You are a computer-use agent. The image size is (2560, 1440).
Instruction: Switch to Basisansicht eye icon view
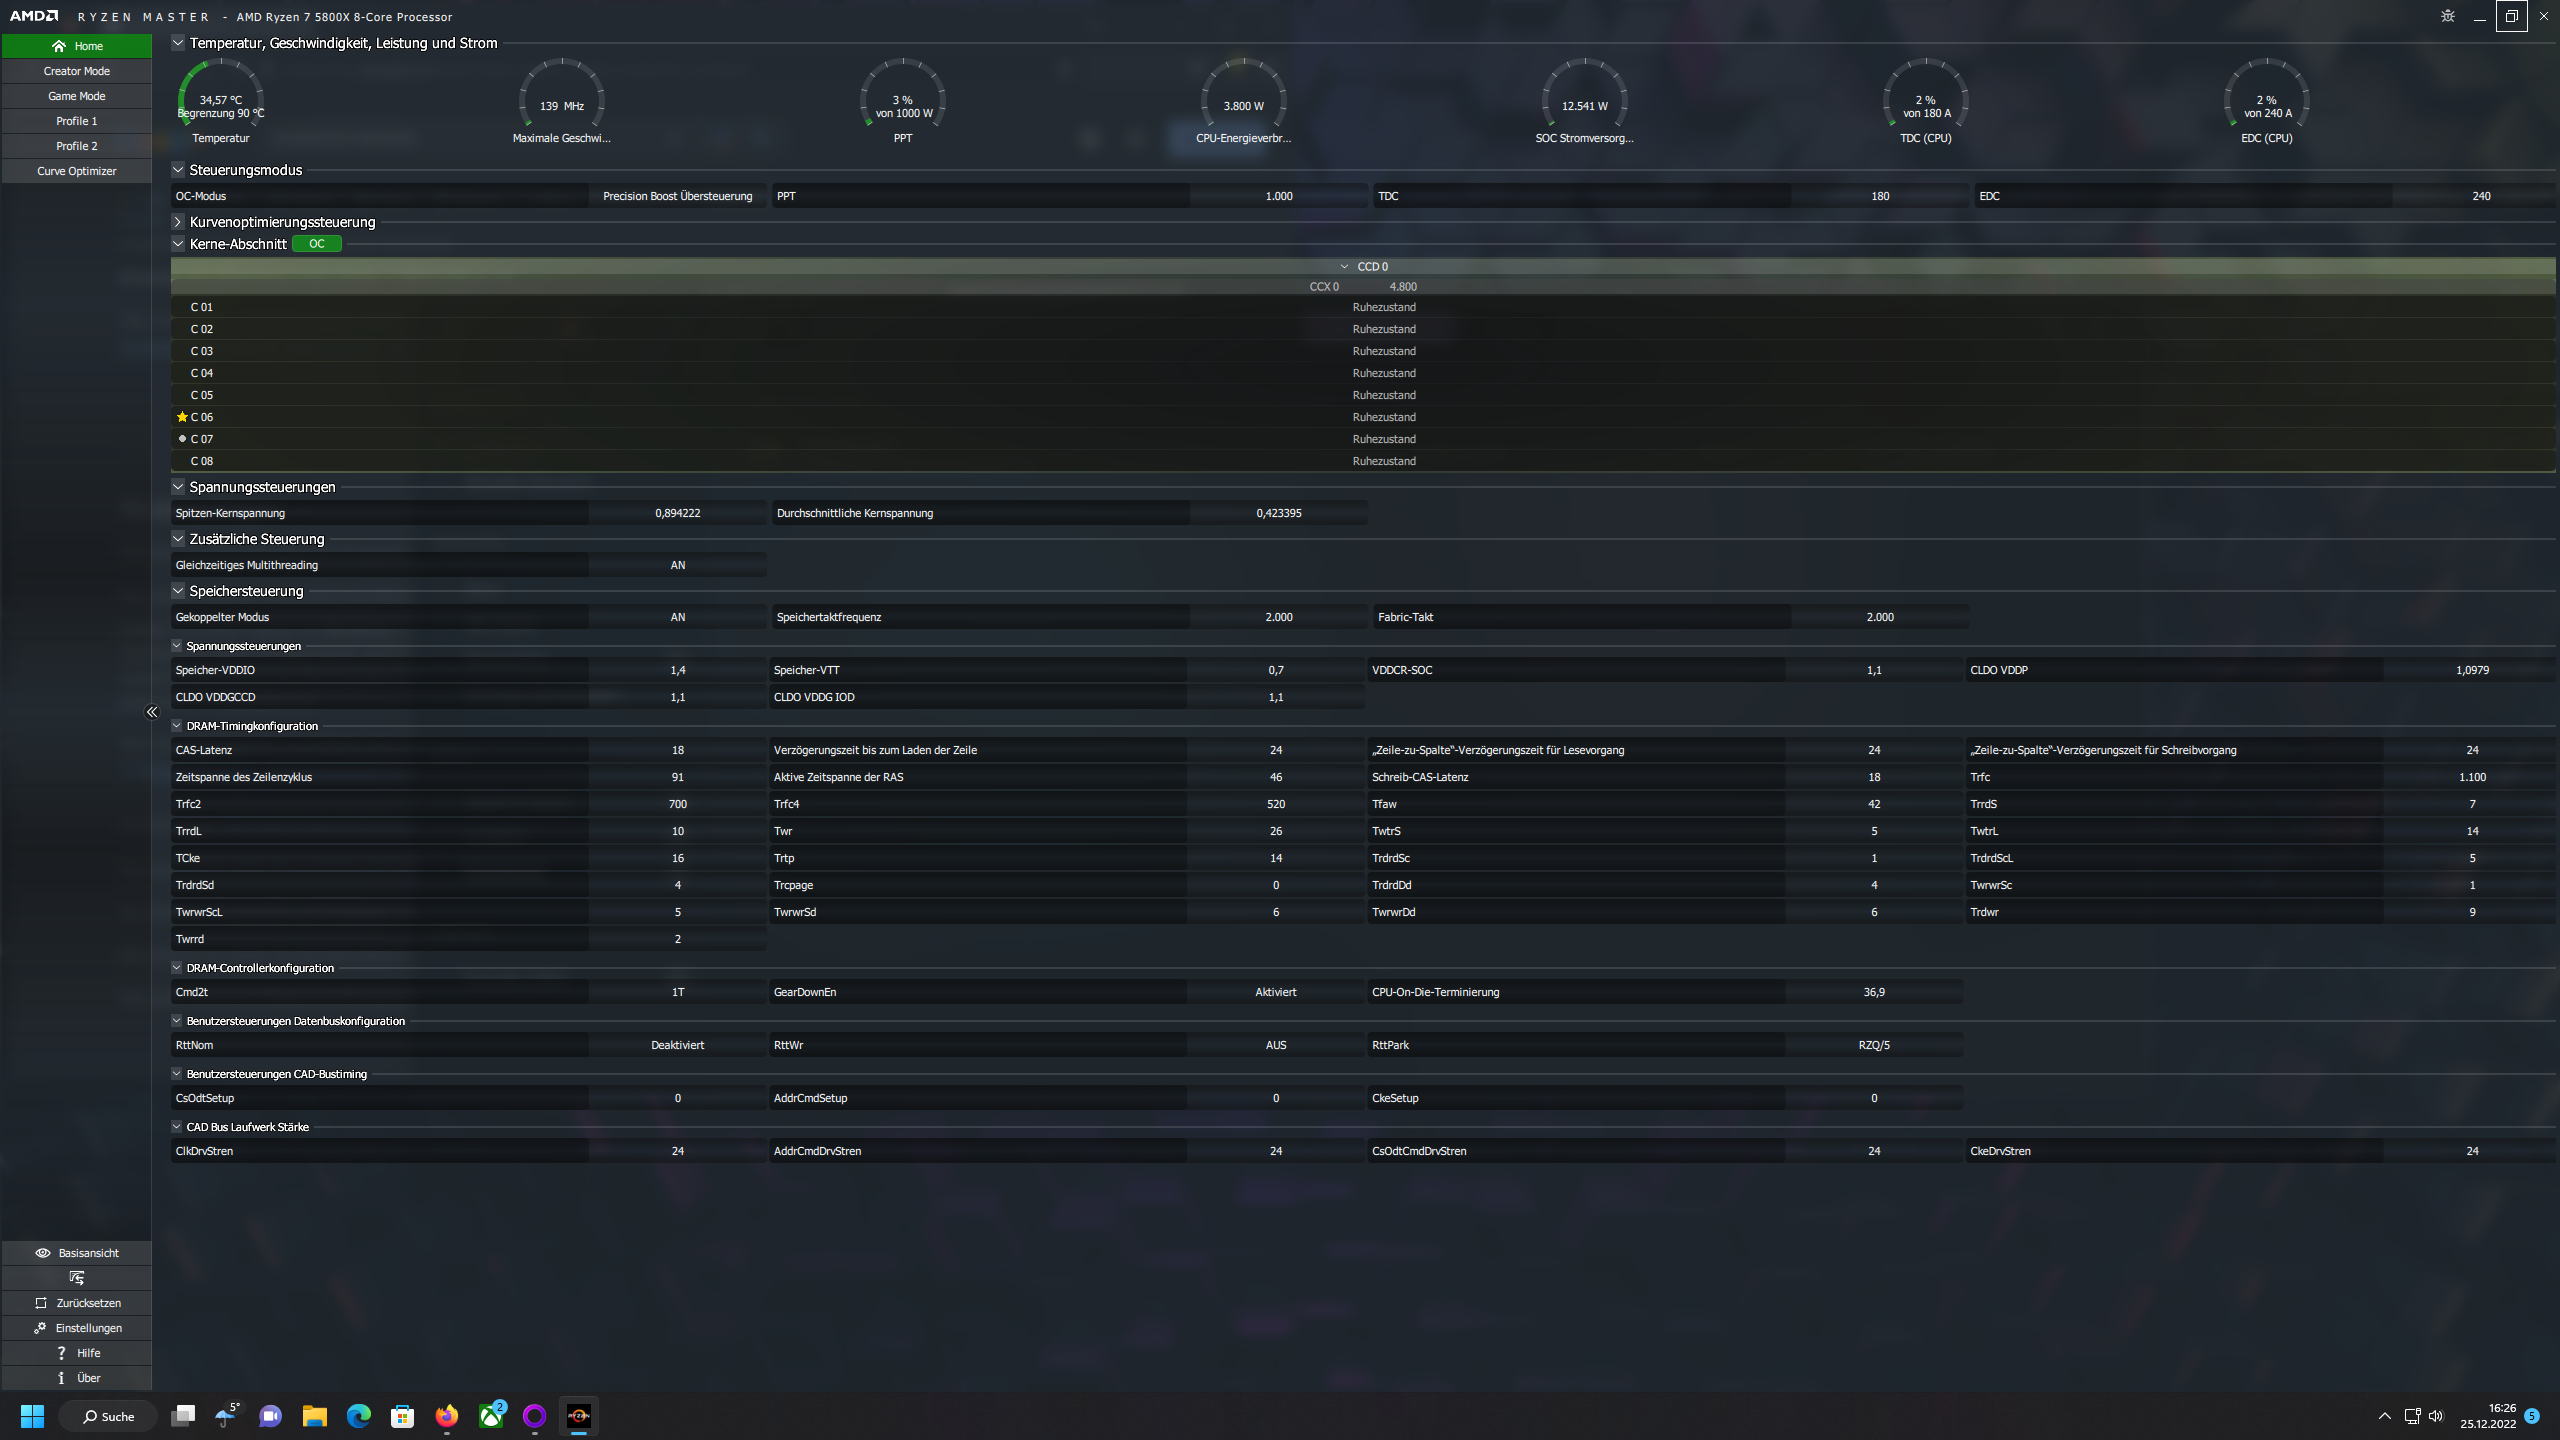[x=43, y=1253]
